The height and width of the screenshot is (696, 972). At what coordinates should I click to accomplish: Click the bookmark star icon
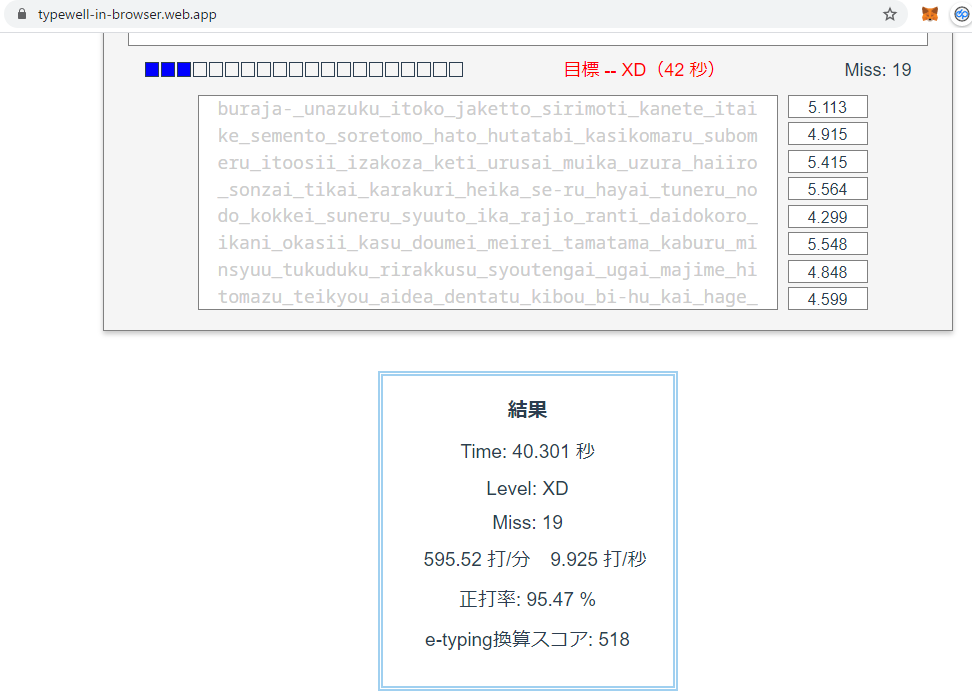click(x=890, y=14)
